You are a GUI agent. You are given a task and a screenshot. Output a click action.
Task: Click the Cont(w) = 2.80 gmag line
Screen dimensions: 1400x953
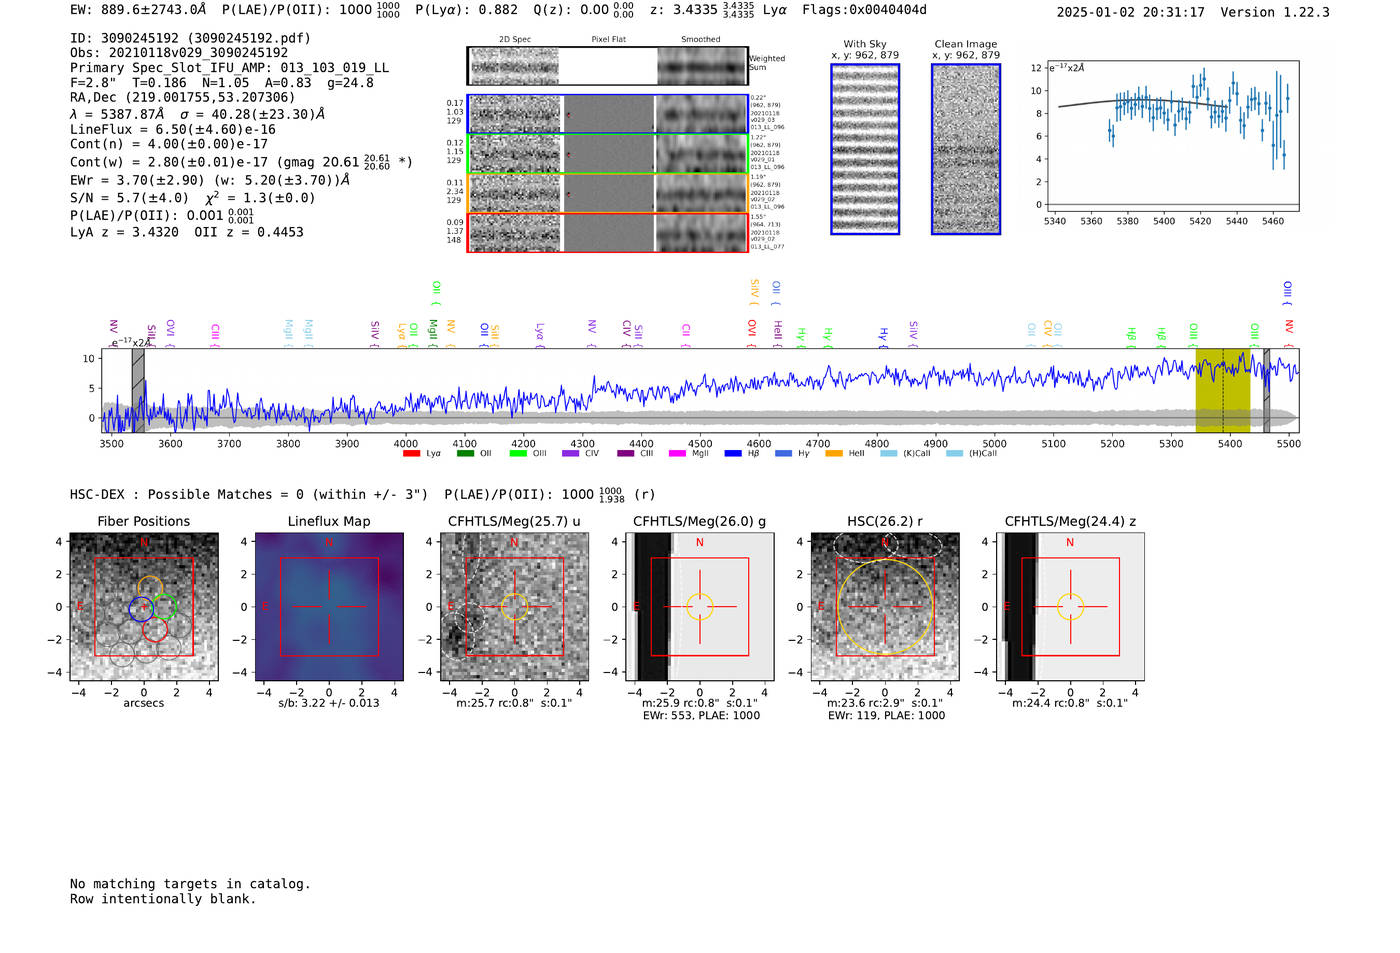pos(241,161)
